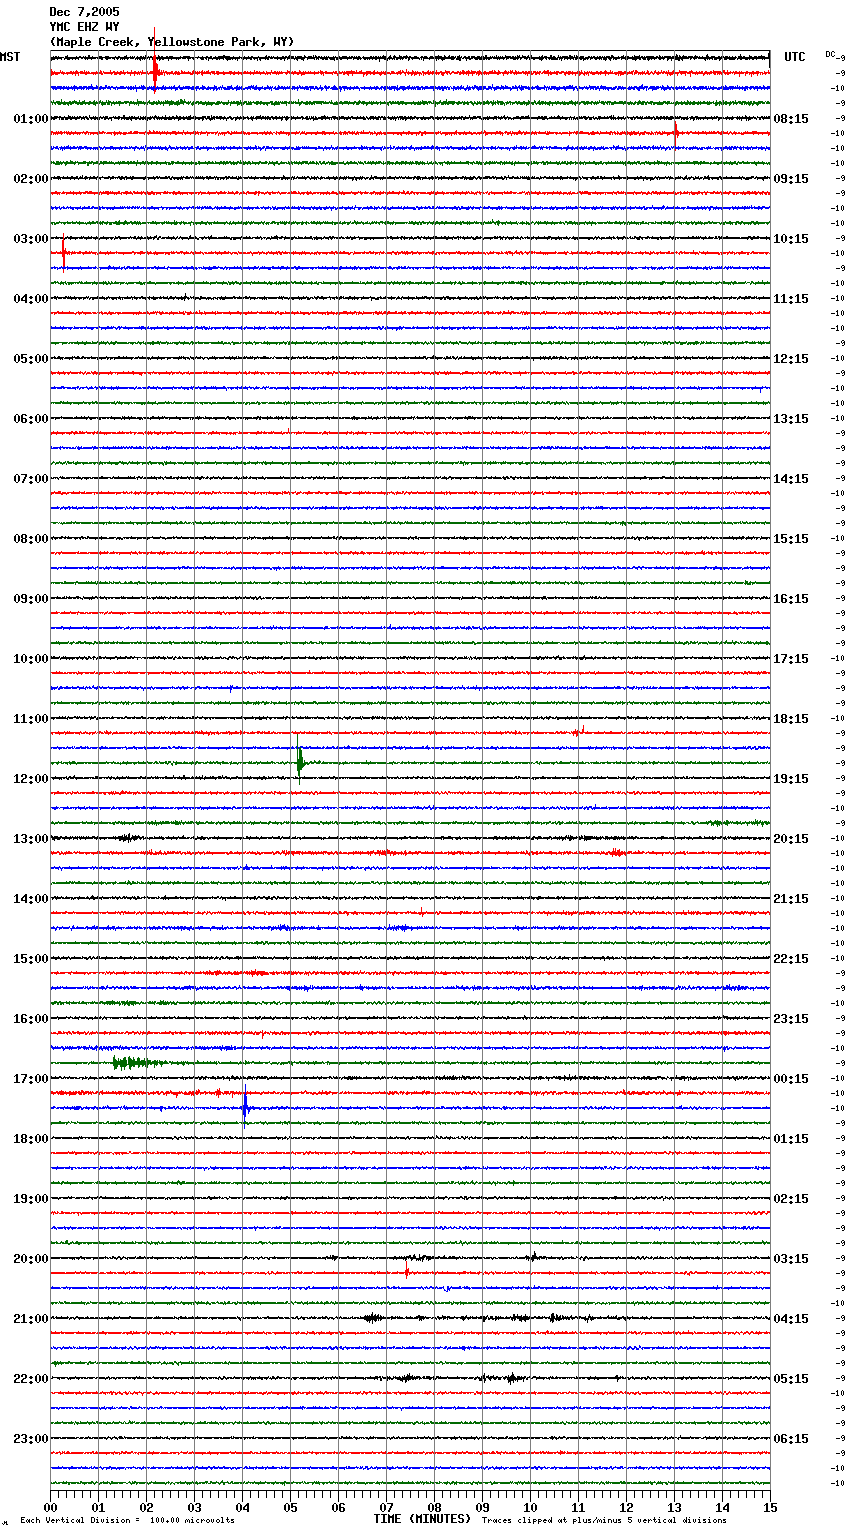Click the 02:15 UTC time label

[x=791, y=1199]
